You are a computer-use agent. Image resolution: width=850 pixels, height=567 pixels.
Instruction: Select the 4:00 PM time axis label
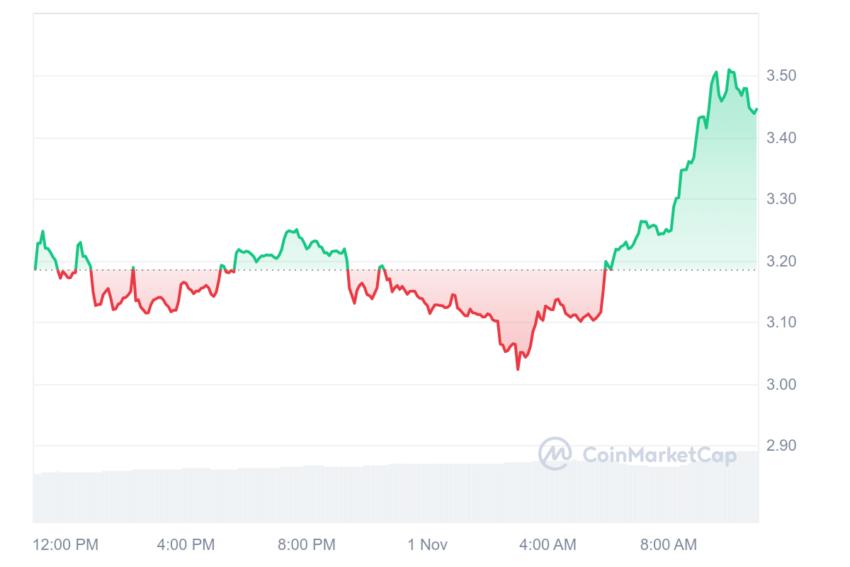point(186,545)
